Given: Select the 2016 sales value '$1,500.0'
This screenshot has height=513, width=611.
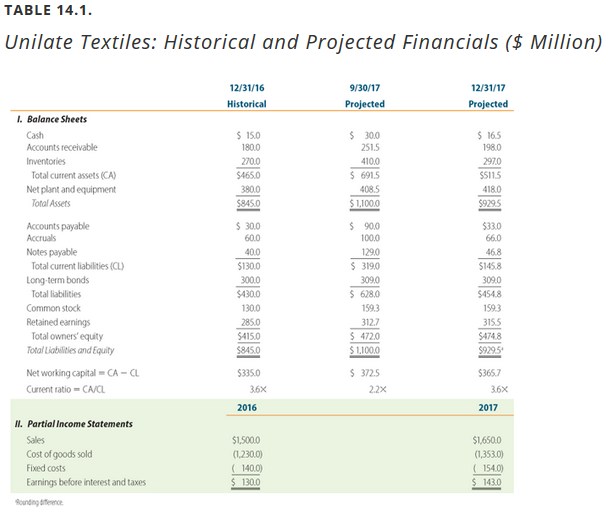Looking at the screenshot, I should pos(246,440).
